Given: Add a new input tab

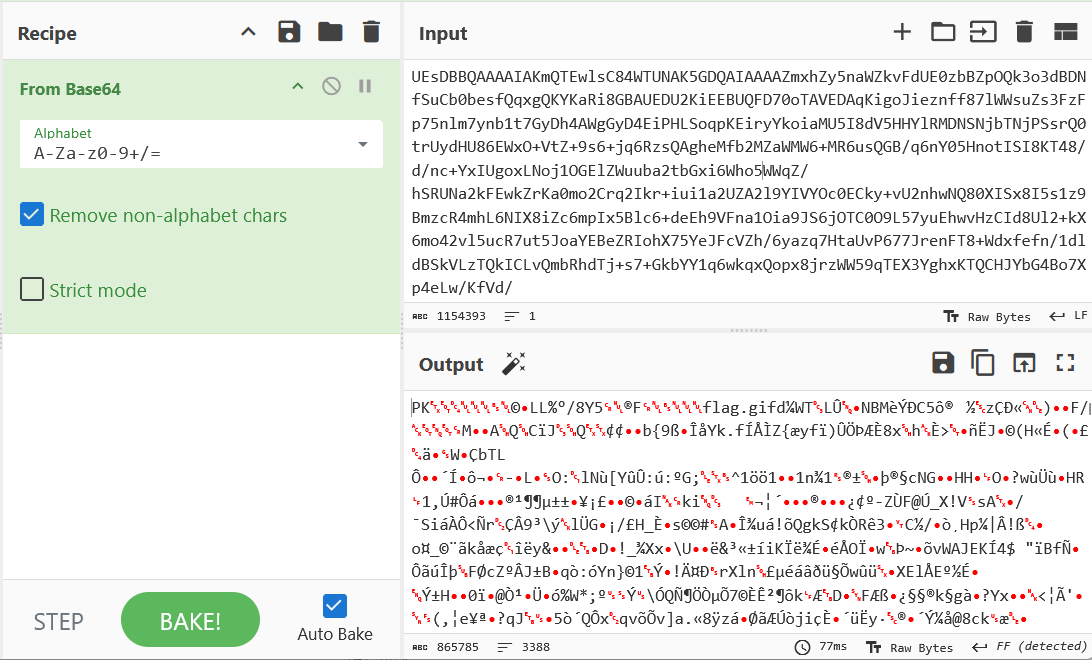Looking at the screenshot, I should [x=903, y=32].
